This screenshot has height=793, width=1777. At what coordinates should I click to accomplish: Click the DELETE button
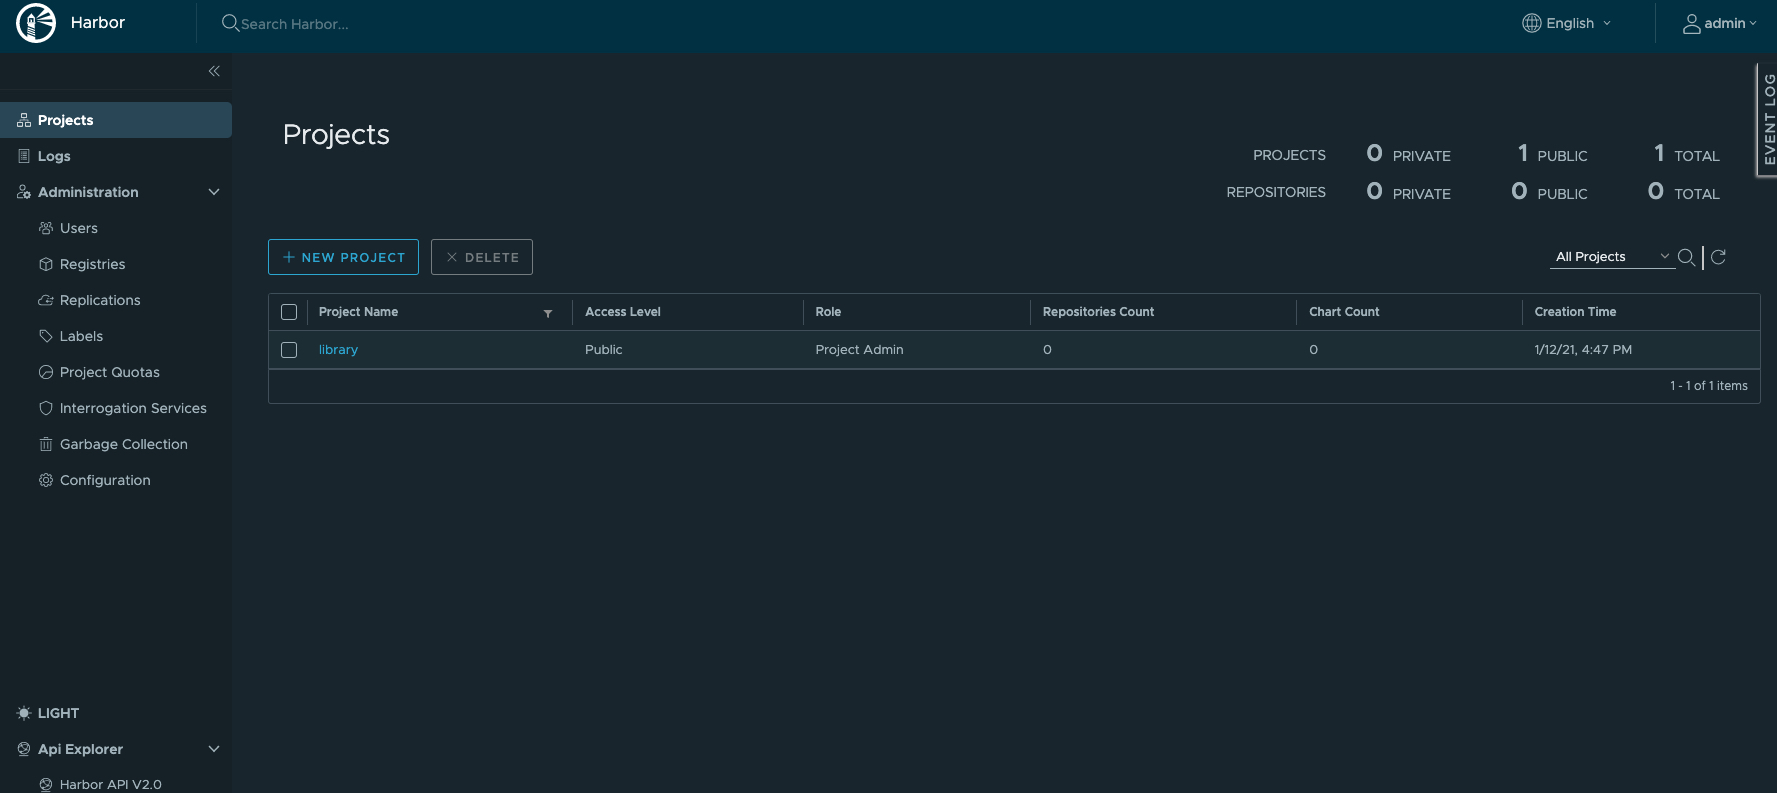click(482, 257)
